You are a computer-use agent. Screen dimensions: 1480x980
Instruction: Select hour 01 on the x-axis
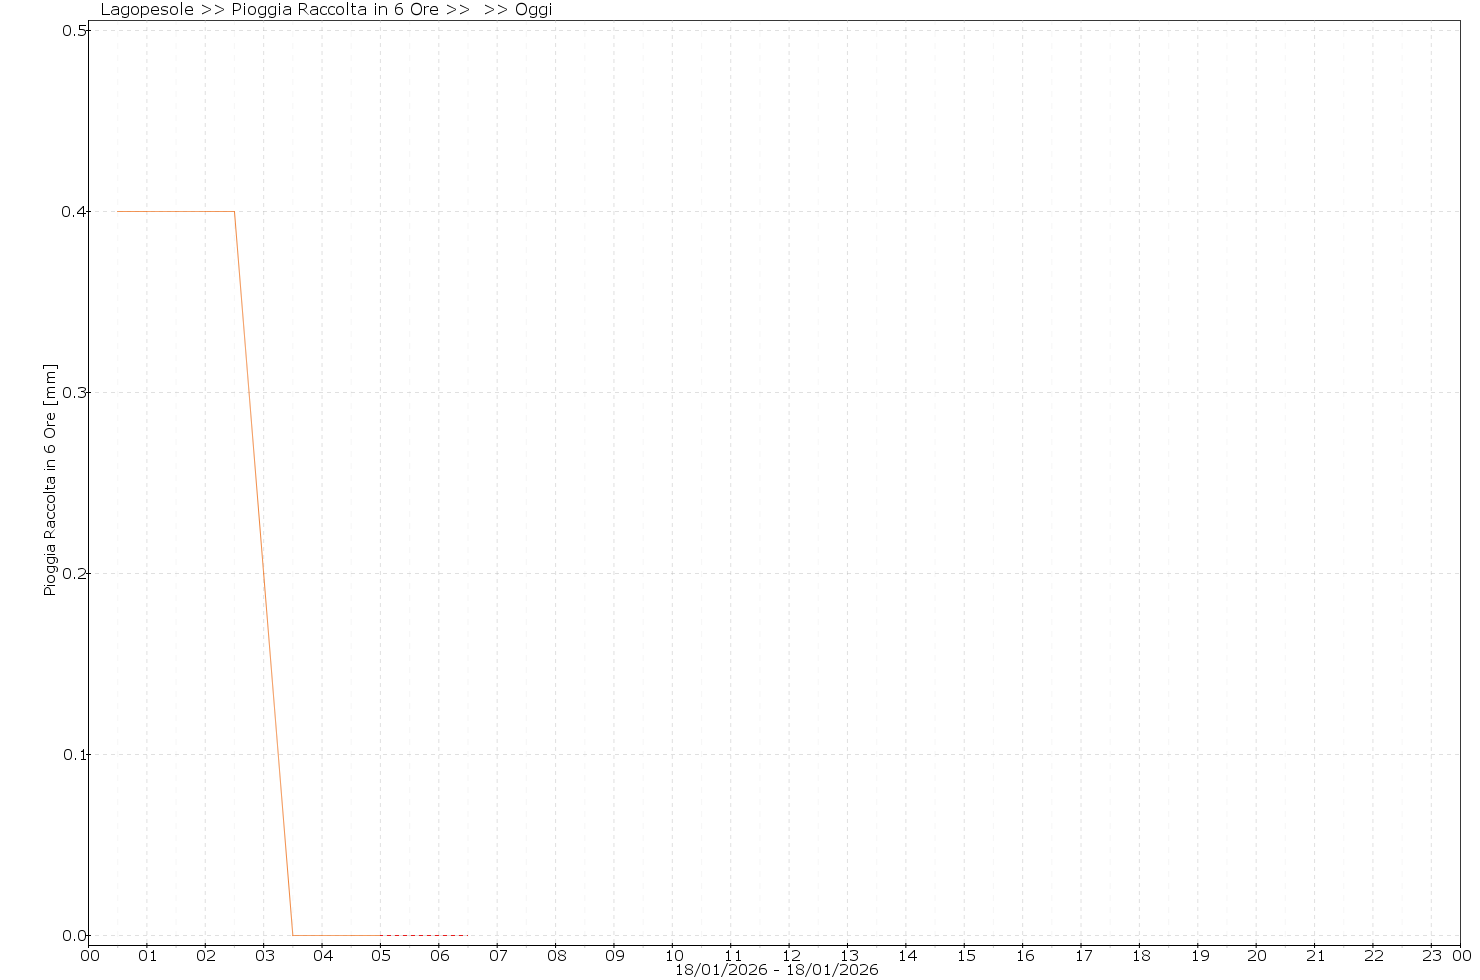click(x=147, y=956)
